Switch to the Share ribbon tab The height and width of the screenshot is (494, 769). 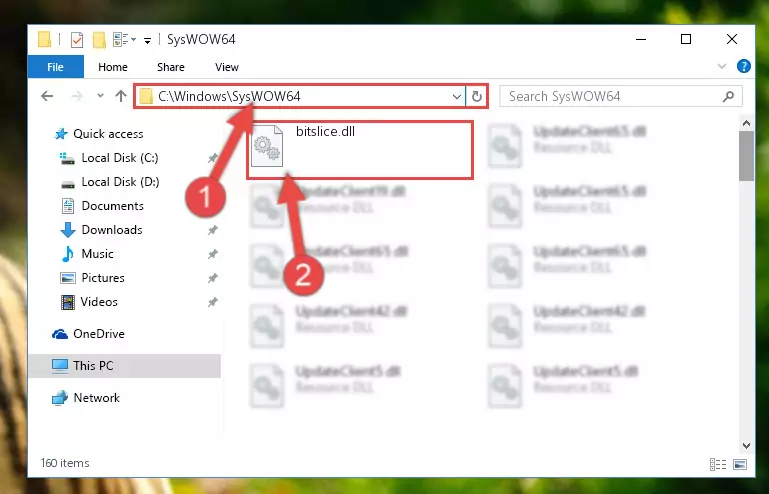pos(171,67)
